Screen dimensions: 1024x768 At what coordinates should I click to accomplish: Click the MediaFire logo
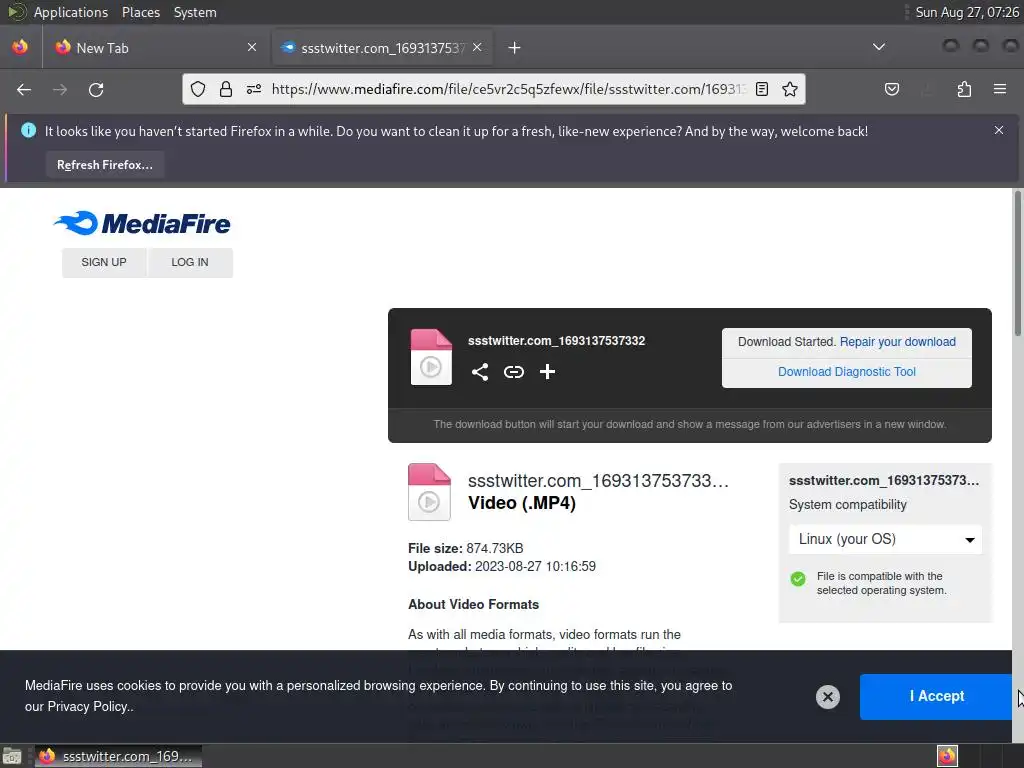point(142,223)
